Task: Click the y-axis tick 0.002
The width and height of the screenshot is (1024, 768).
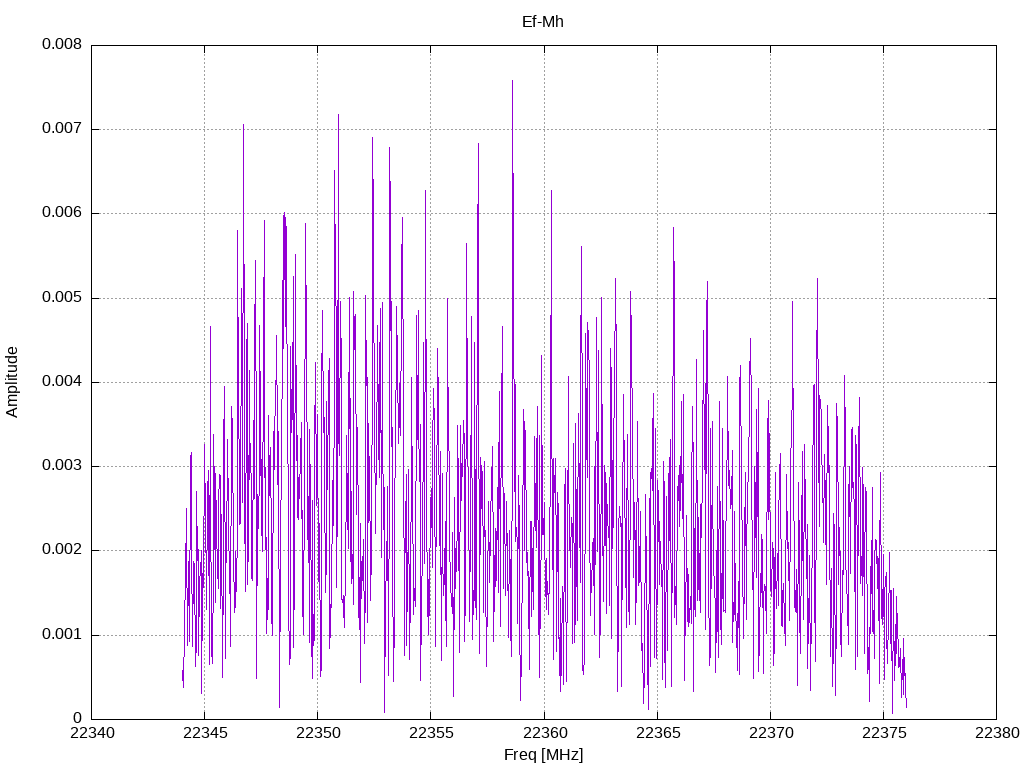Action: coord(62,550)
